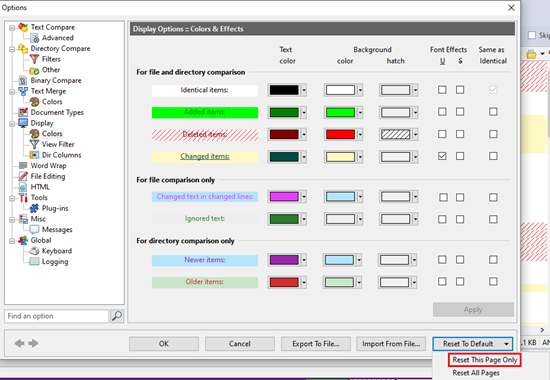Image resolution: width=550 pixels, height=380 pixels.
Task: Pick the purple Newer items text swatch
Action: click(x=284, y=260)
